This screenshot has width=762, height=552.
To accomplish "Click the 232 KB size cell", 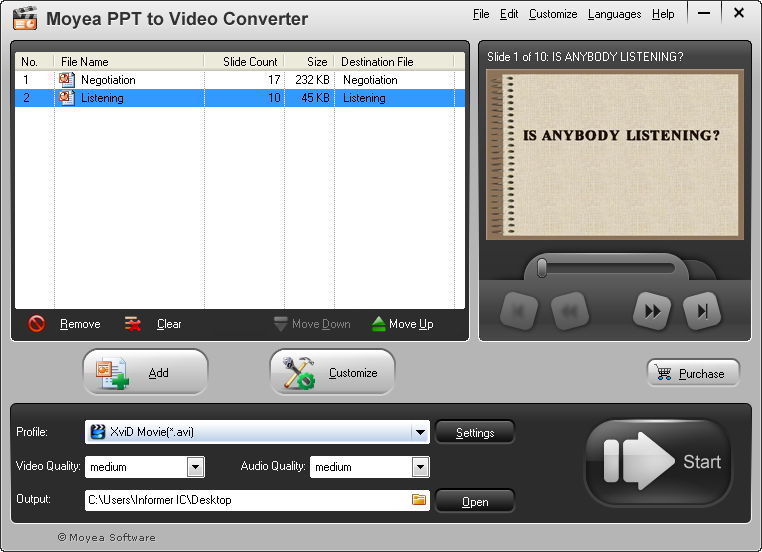I will (312, 80).
